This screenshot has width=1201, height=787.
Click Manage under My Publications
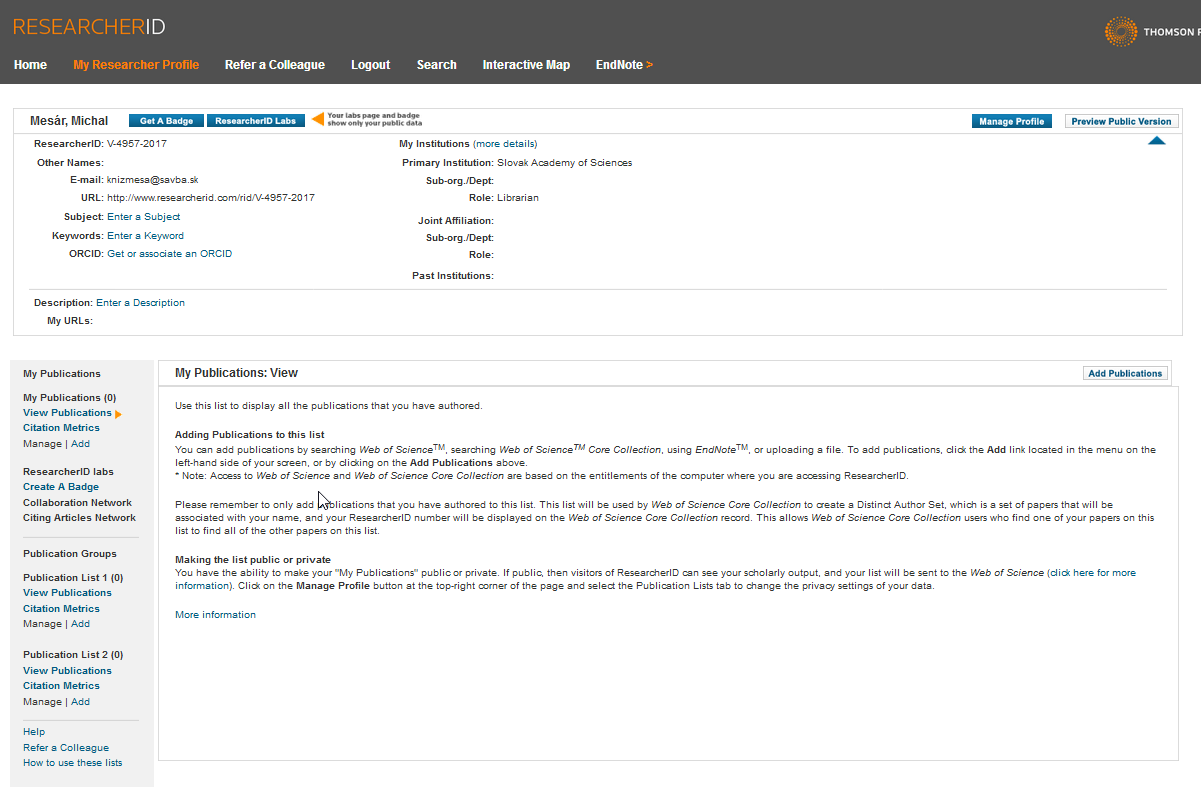coord(42,444)
